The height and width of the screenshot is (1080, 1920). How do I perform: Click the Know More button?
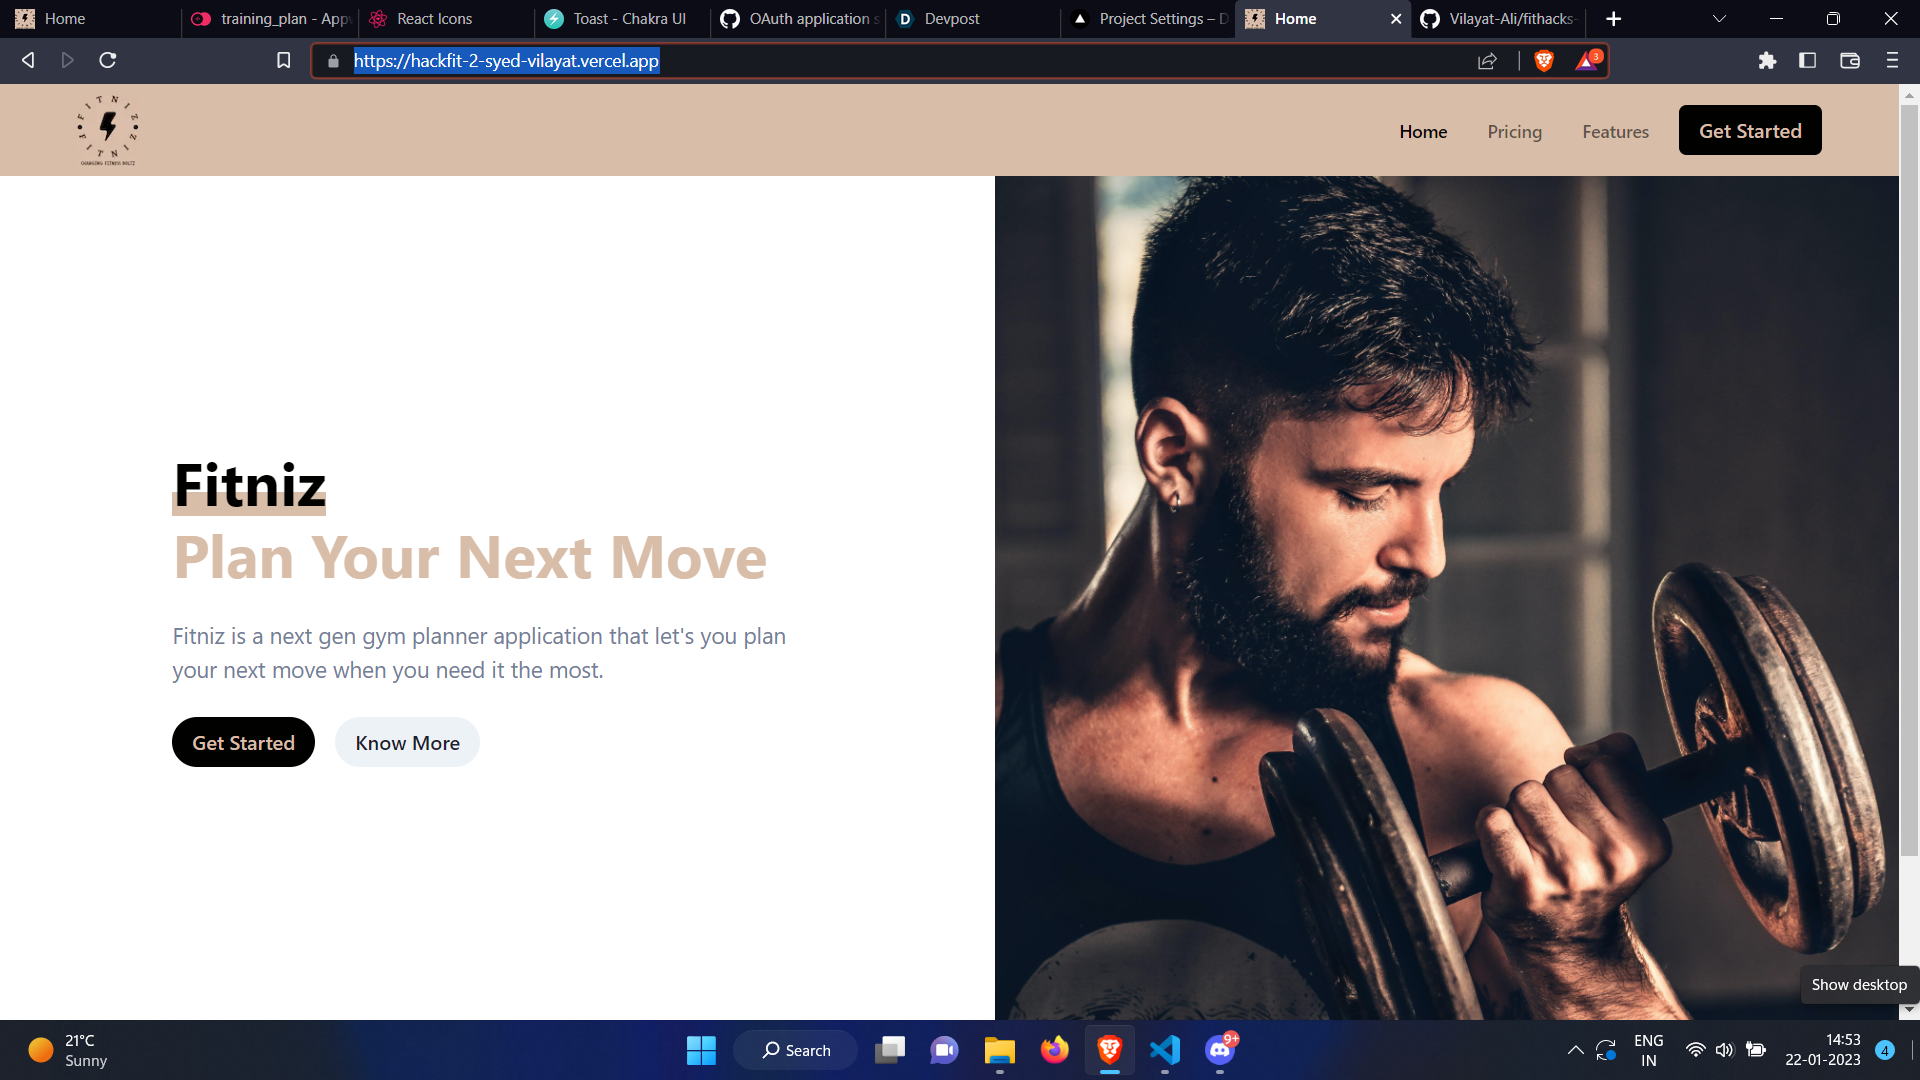point(407,743)
